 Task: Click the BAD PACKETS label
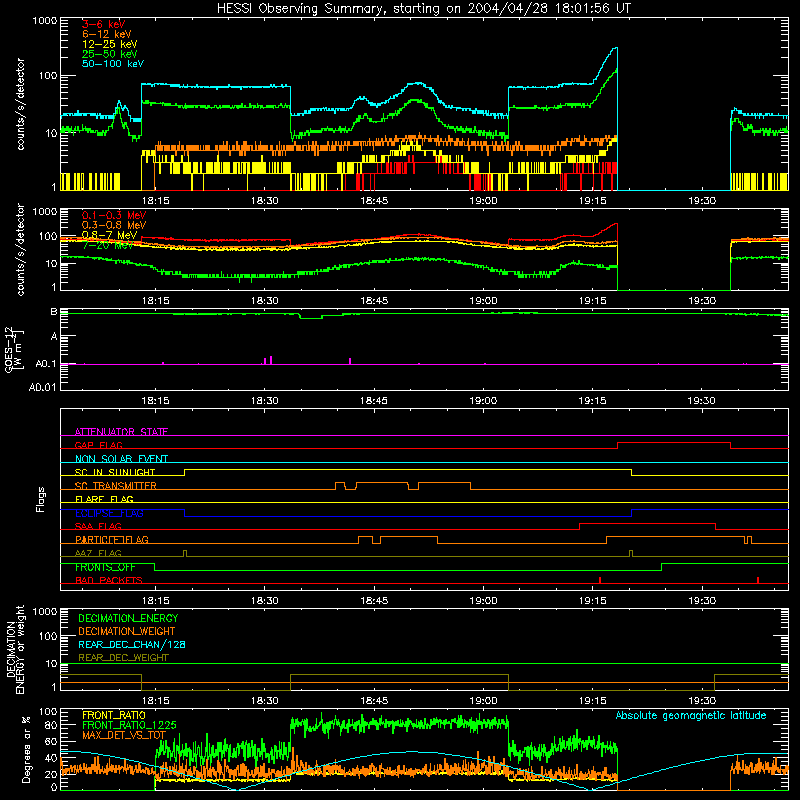[x=109, y=580]
